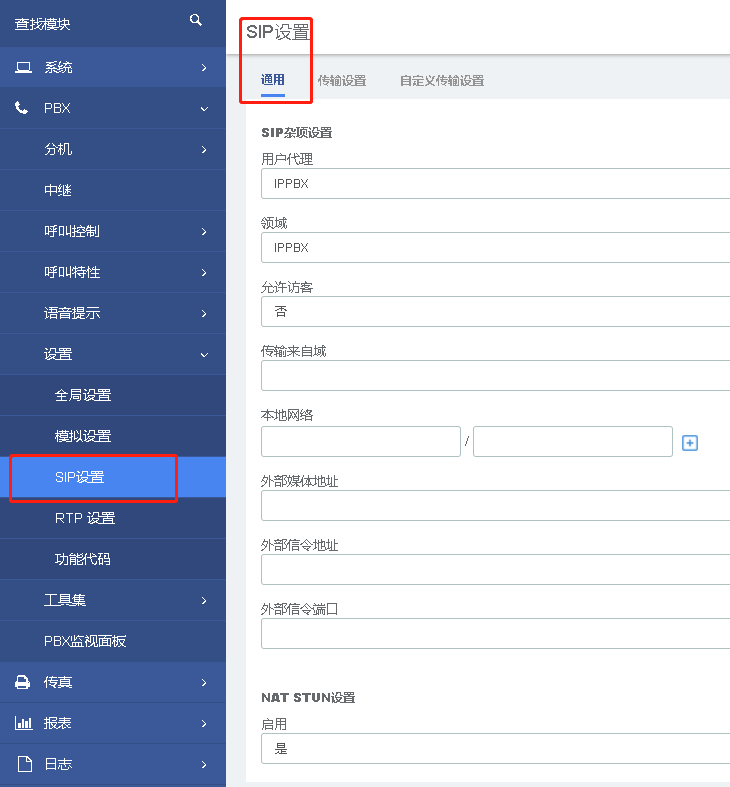Expand the 报表 menu arrow
This screenshot has width=730, height=787.
pyautogui.click(x=204, y=724)
